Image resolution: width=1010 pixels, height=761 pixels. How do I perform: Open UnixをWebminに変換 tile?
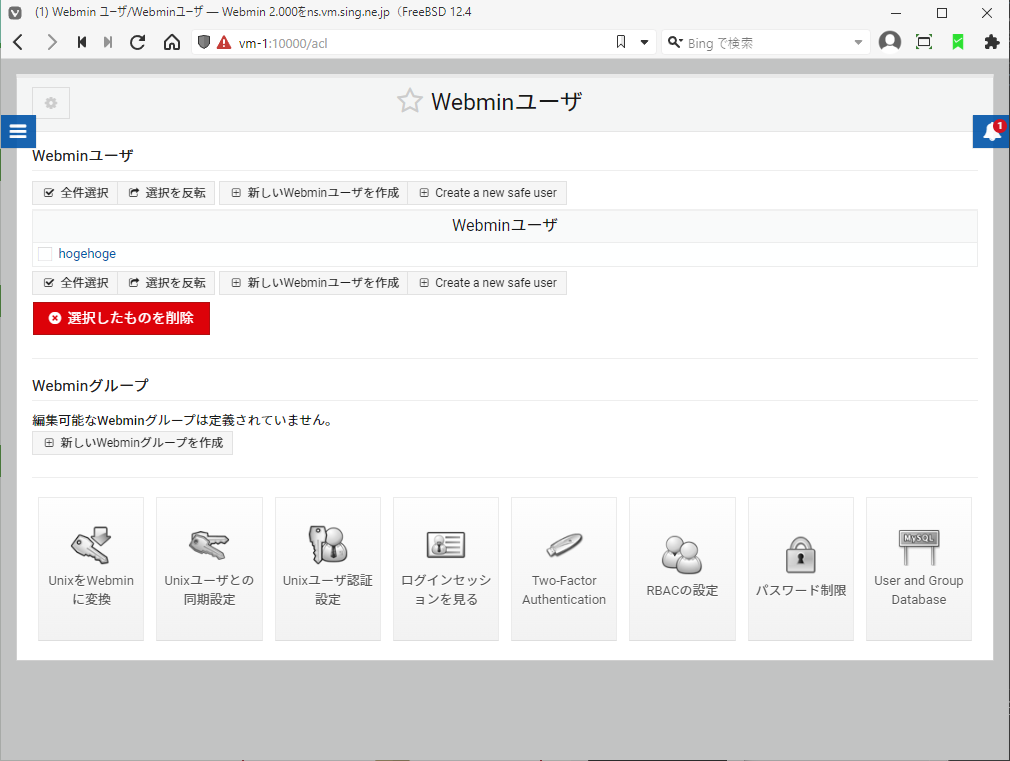tap(91, 569)
